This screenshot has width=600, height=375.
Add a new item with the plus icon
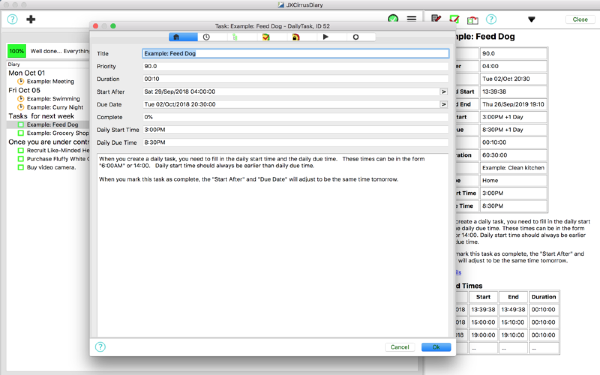[31, 19]
